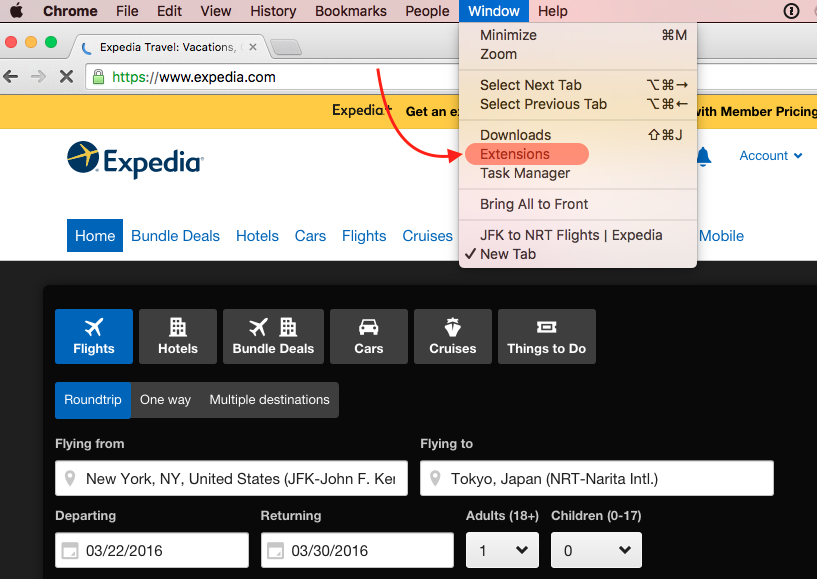Open the File menu
Screen dimensions: 817x579
(x=127, y=11)
